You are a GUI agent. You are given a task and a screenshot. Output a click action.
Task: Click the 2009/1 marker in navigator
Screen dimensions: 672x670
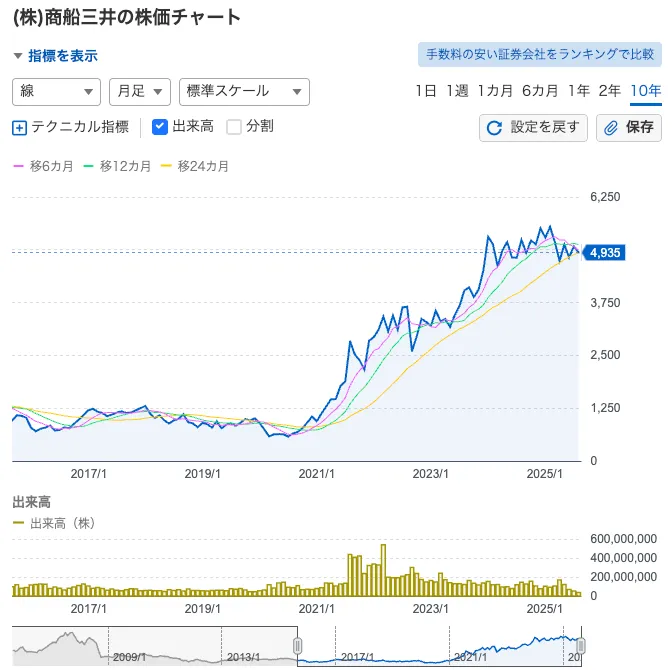point(129,657)
